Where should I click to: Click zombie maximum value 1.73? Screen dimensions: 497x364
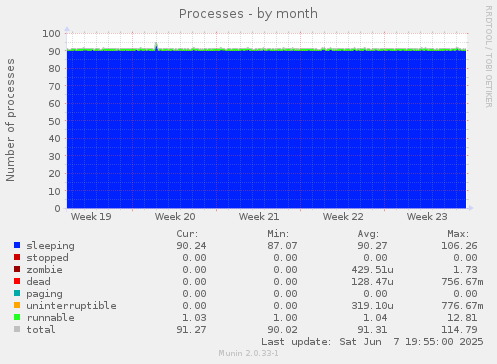click(x=465, y=270)
